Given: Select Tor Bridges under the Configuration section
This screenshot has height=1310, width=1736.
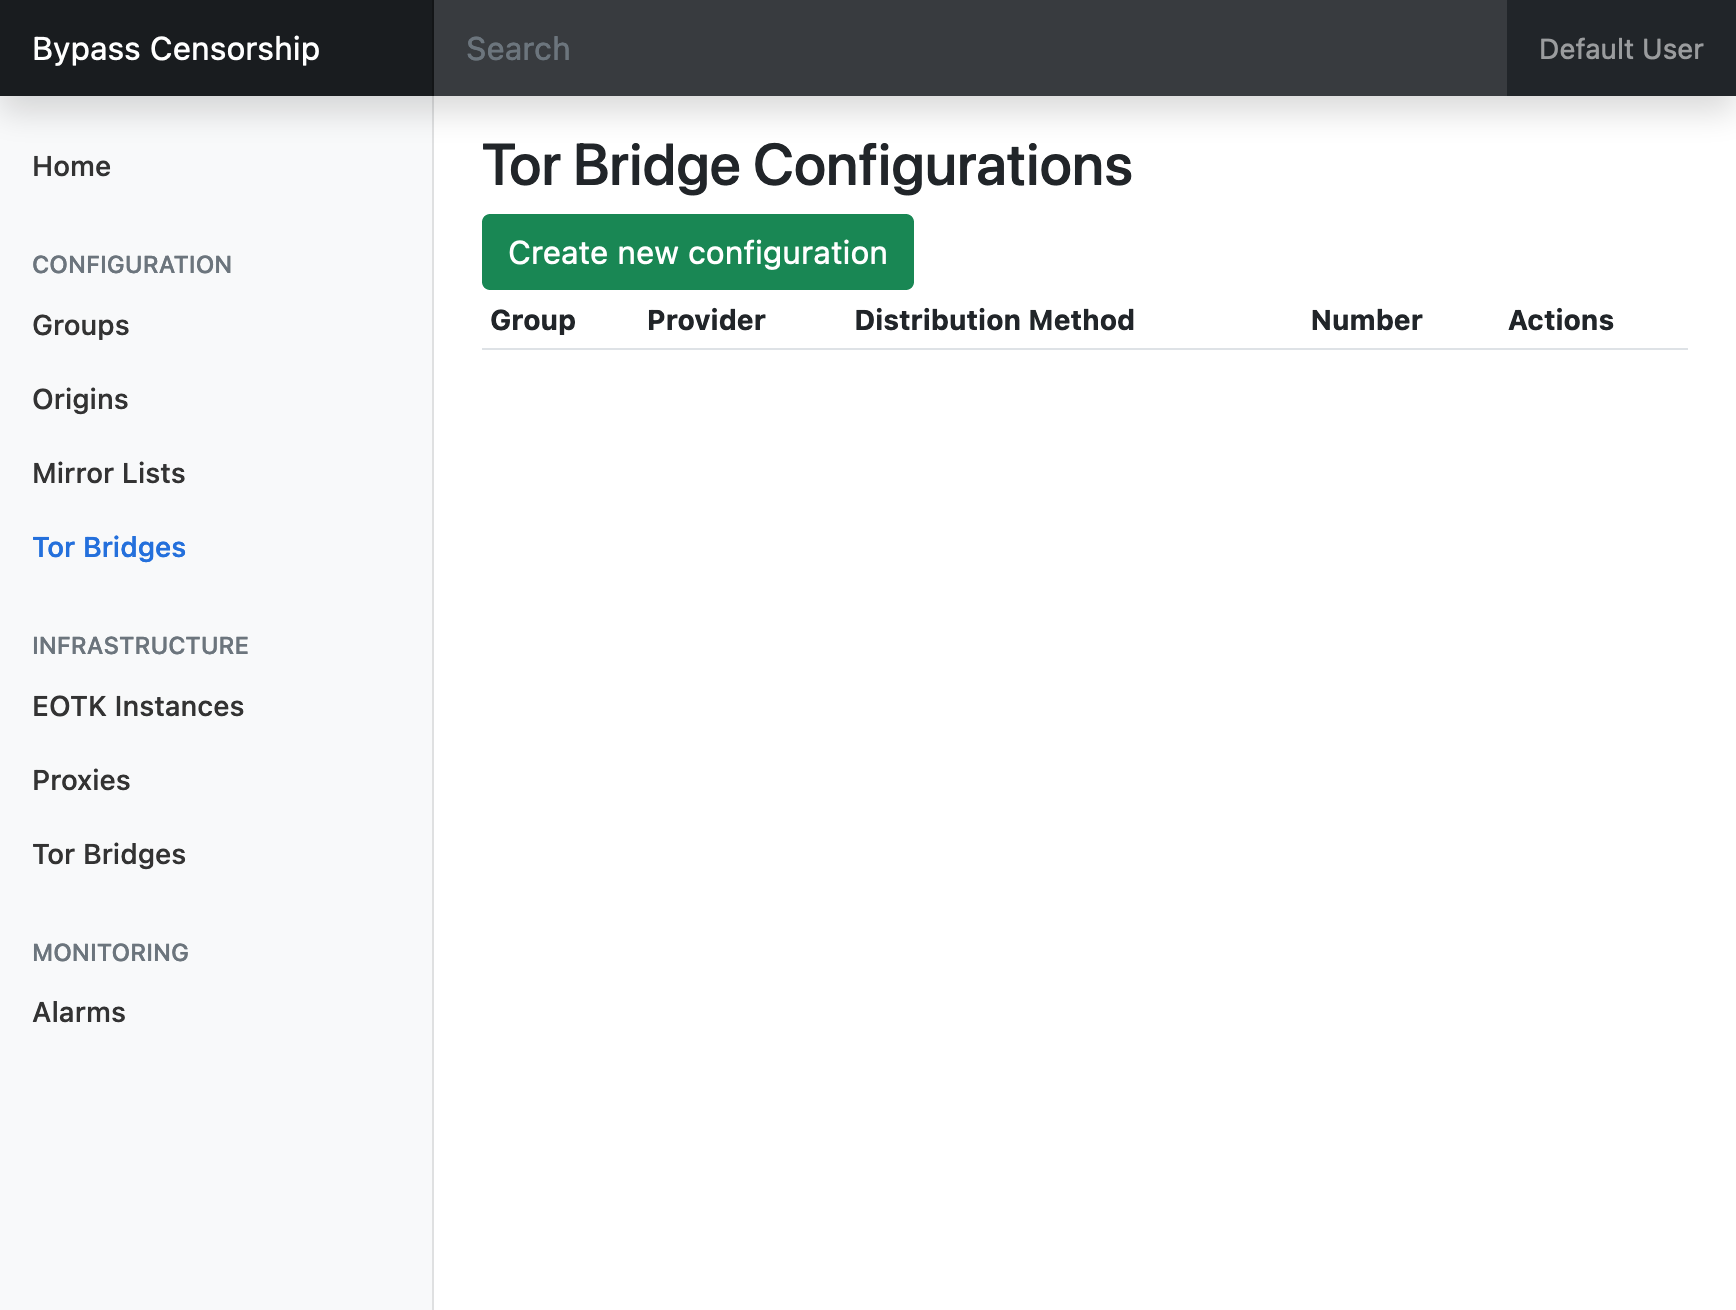Looking at the screenshot, I should tap(109, 547).
